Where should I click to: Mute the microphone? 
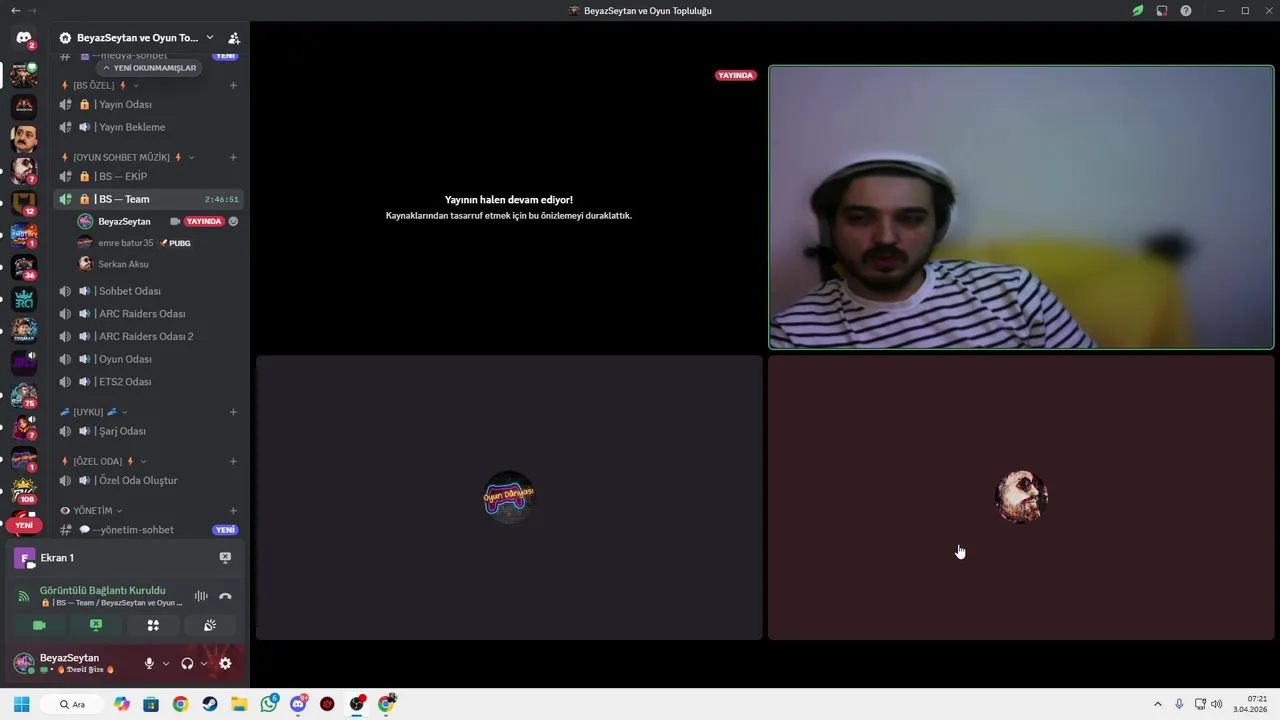click(x=149, y=663)
